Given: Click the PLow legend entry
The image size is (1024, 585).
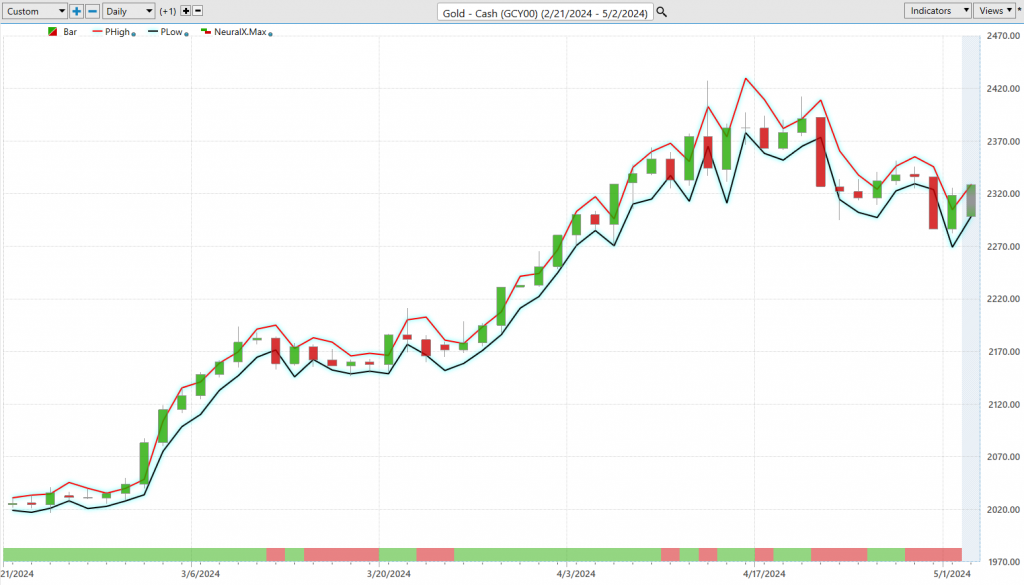Looking at the screenshot, I should 165,31.
